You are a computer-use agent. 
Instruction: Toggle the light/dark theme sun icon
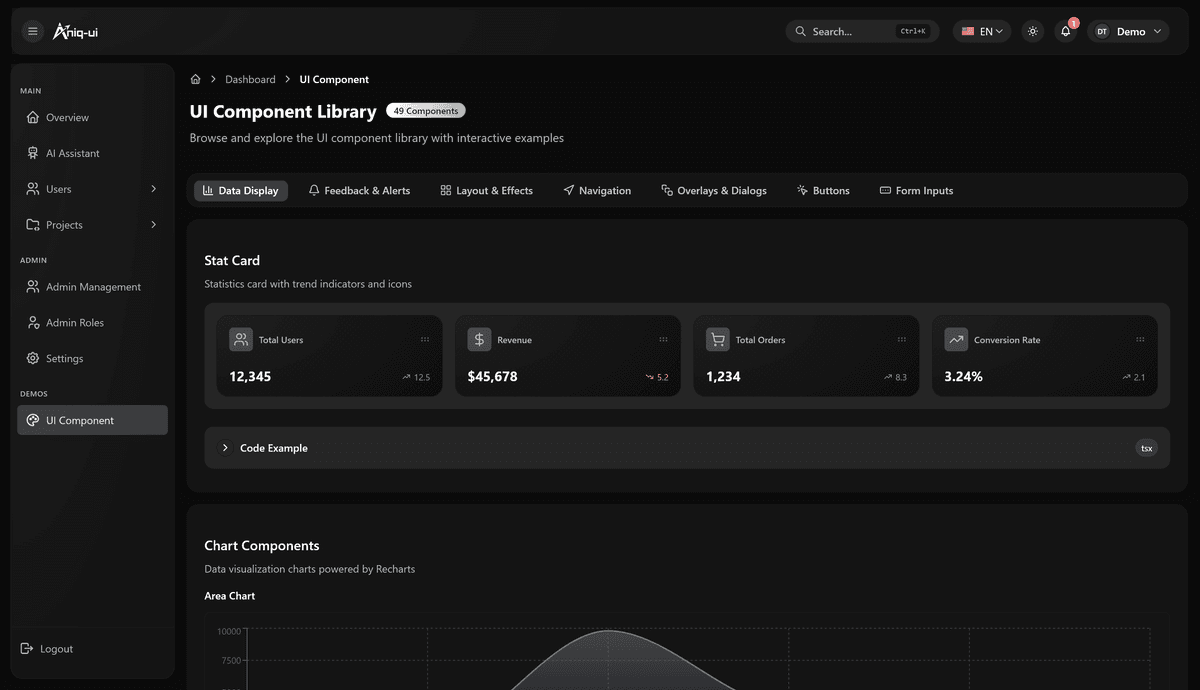click(x=1033, y=31)
